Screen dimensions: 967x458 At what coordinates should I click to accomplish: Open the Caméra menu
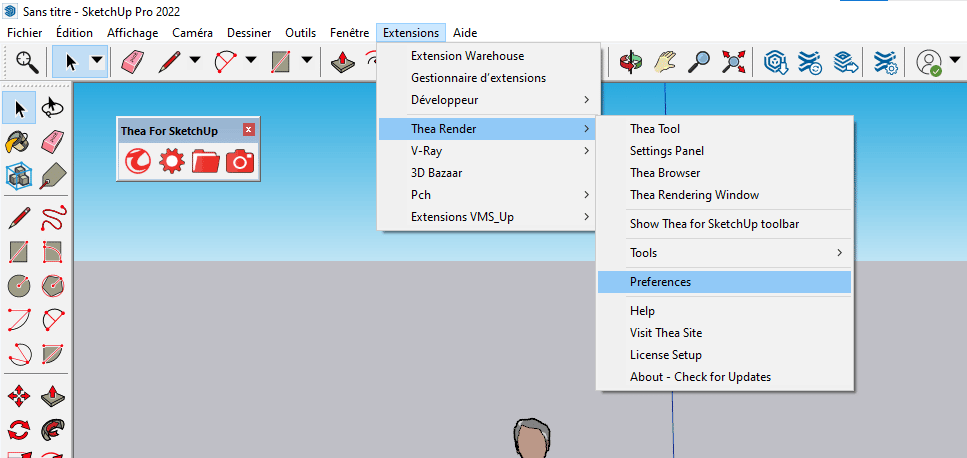[x=192, y=33]
